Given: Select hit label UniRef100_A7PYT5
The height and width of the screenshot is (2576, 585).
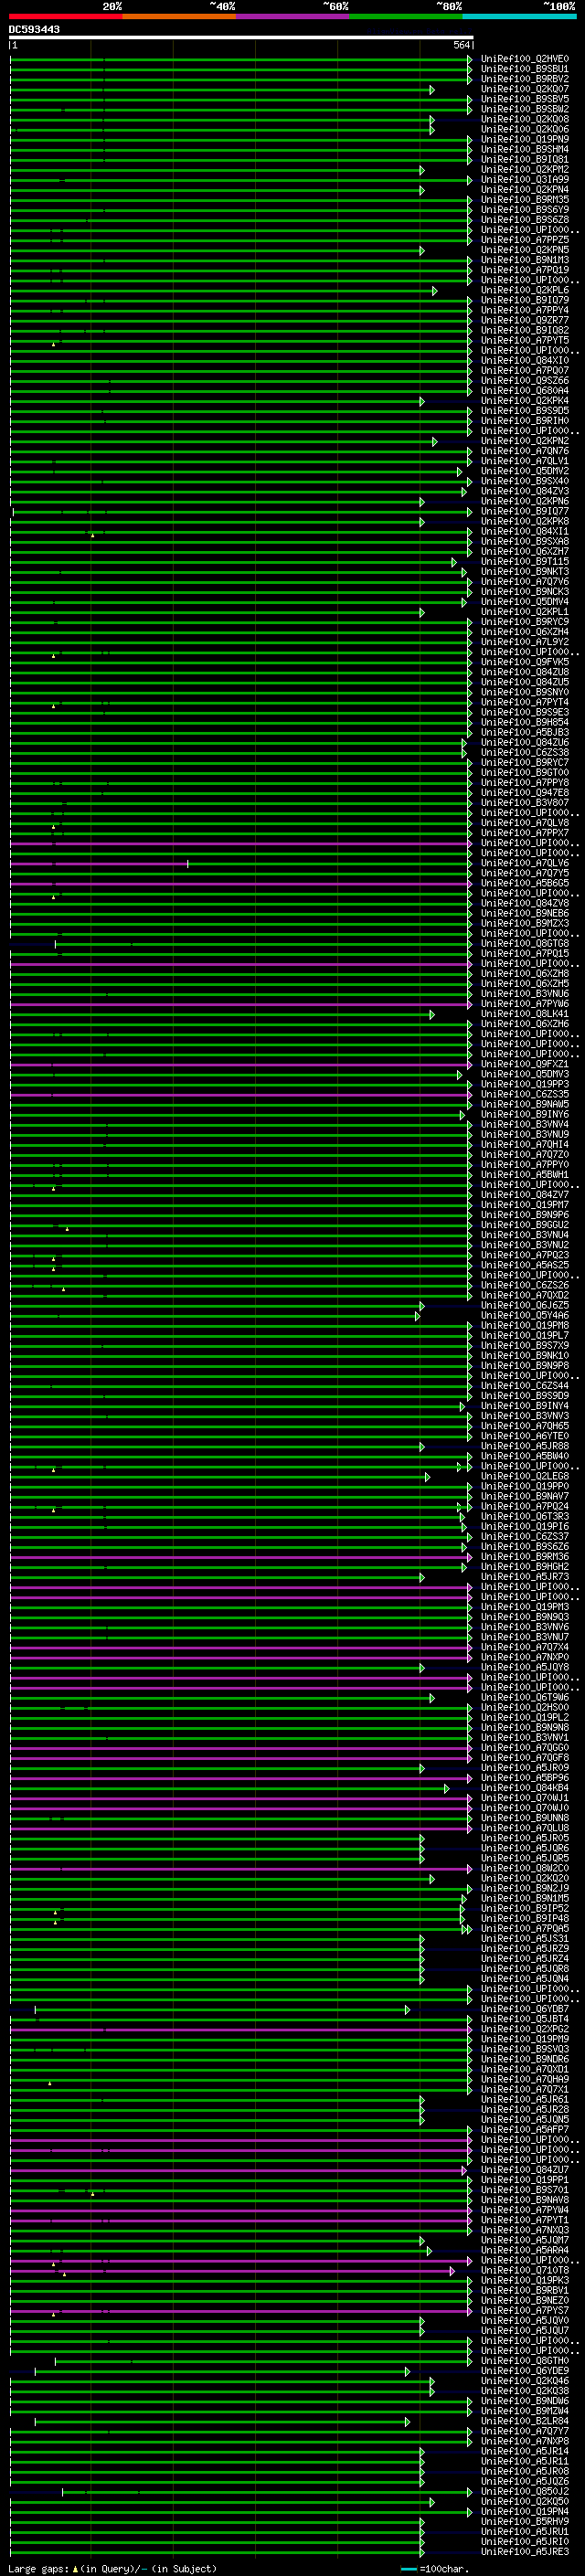Looking at the screenshot, I should pos(525,340).
